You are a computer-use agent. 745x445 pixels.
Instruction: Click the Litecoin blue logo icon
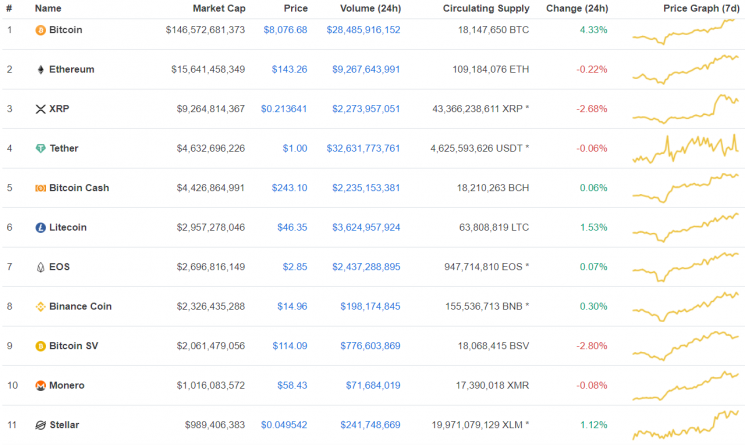click(40, 227)
